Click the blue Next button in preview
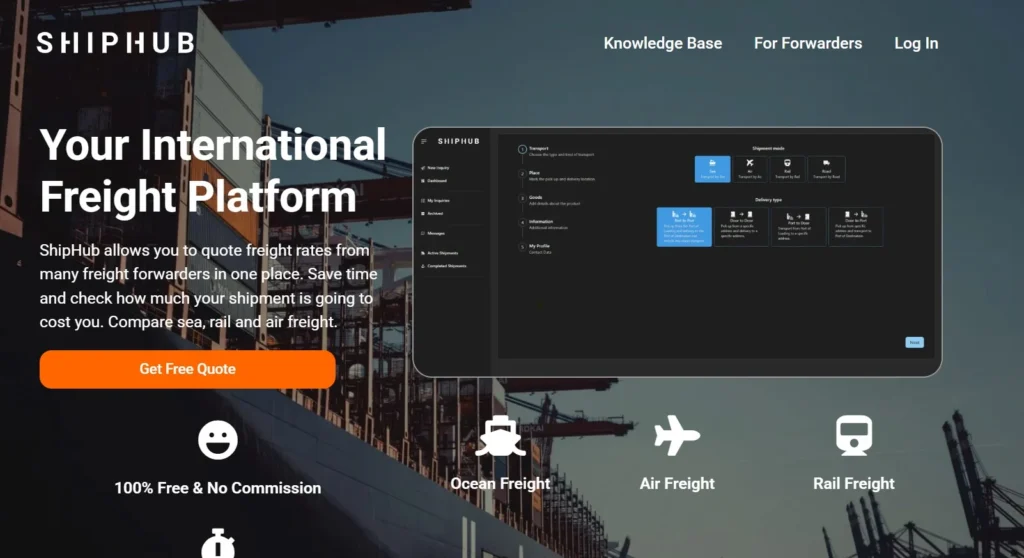This screenshot has height=558, width=1024. click(914, 342)
